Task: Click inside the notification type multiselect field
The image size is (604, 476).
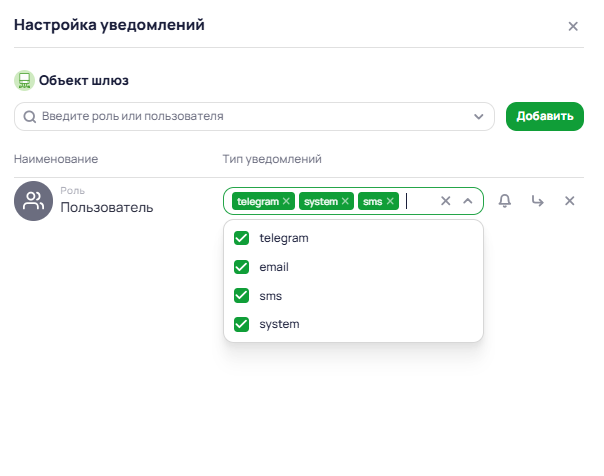Action: tap(420, 201)
